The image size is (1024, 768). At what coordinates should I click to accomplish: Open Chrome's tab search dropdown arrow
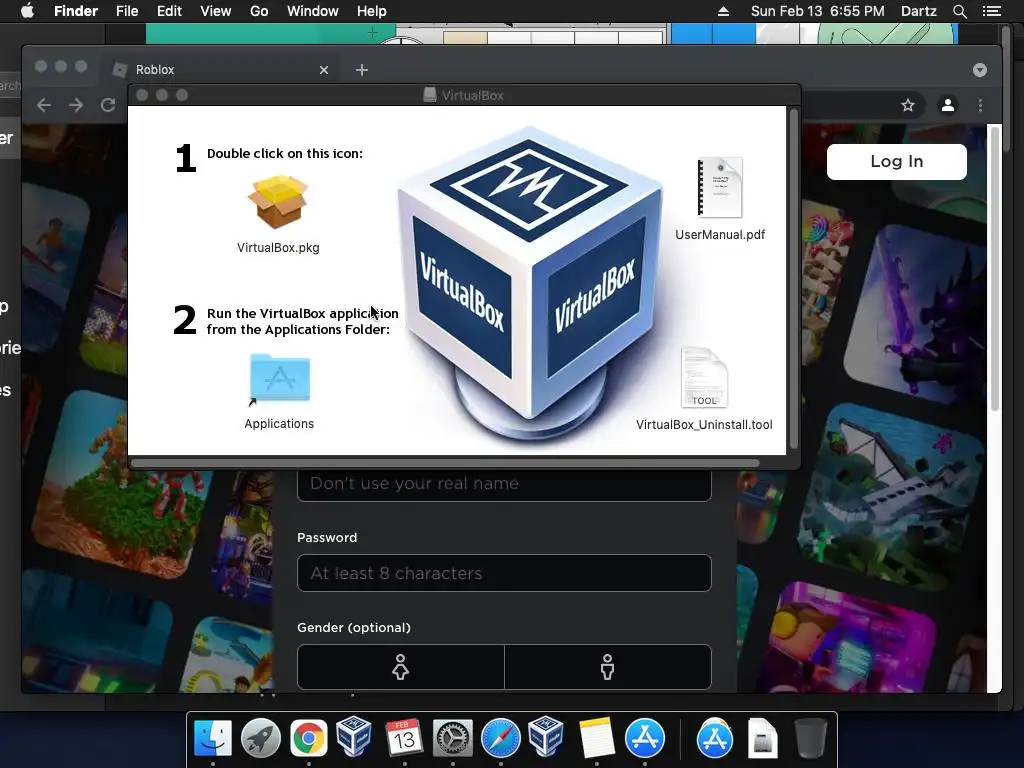(980, 70)
